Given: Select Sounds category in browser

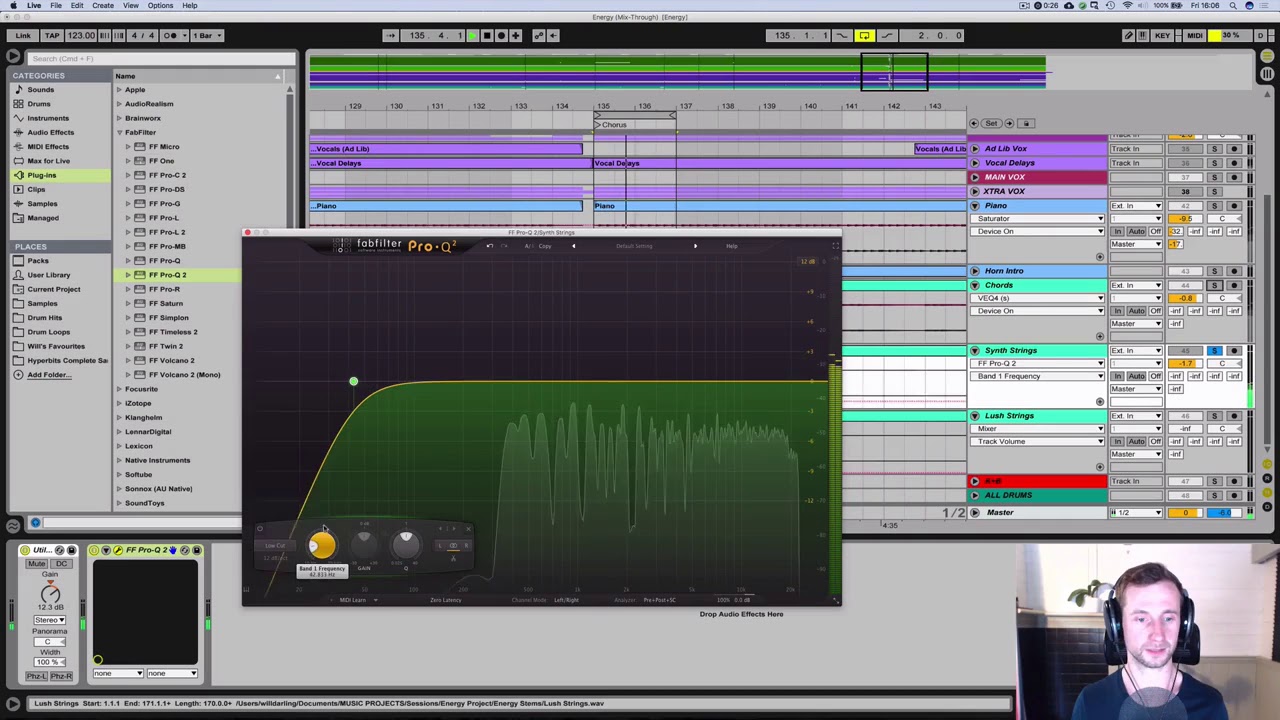Looking at the screenshot, I should point(41,90).
